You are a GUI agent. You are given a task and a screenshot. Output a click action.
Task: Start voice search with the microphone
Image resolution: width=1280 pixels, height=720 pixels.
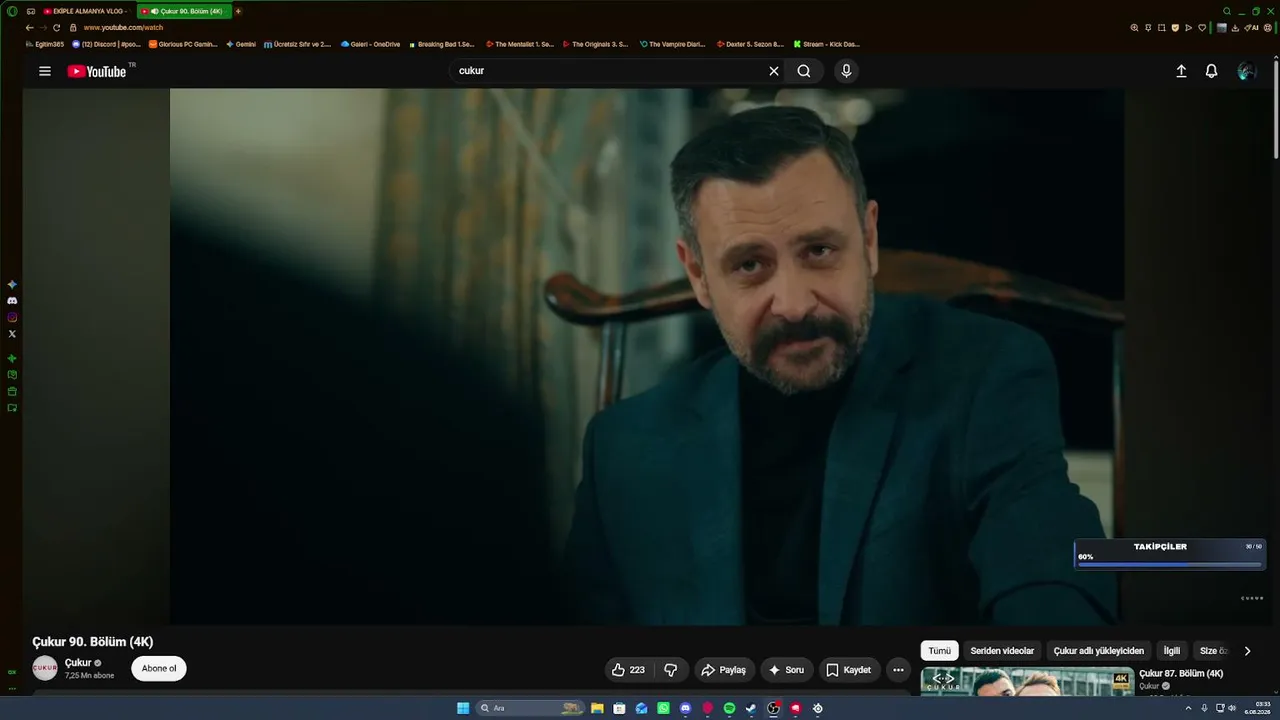[846, 71]
